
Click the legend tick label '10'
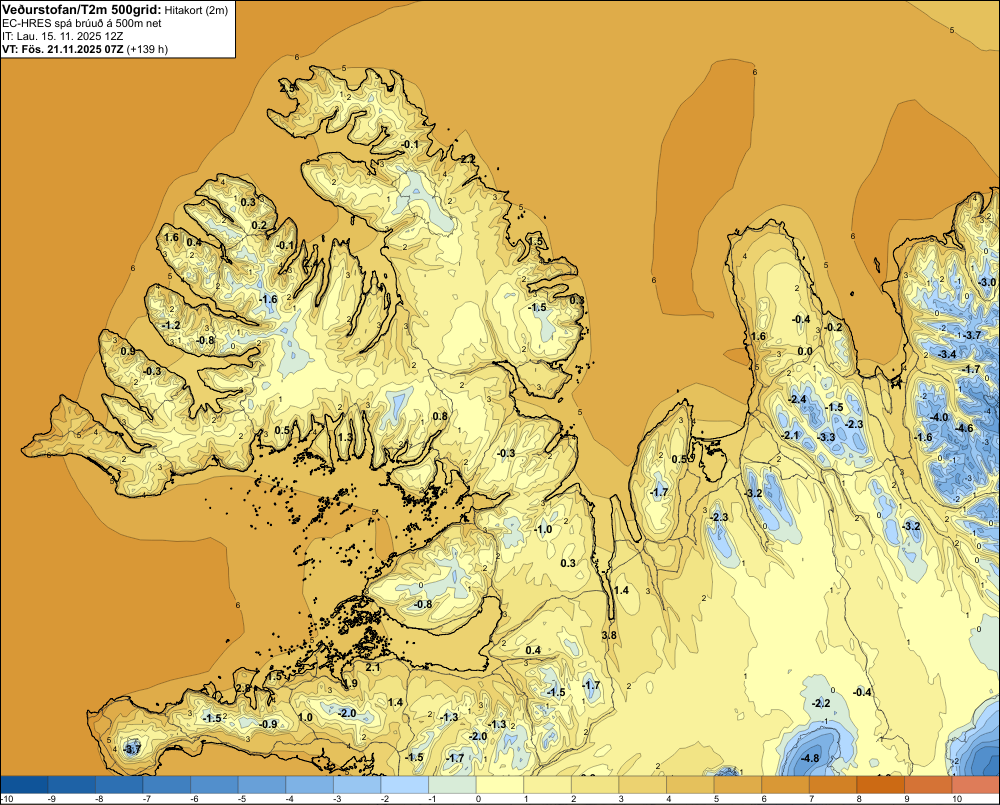click(956, 799)
